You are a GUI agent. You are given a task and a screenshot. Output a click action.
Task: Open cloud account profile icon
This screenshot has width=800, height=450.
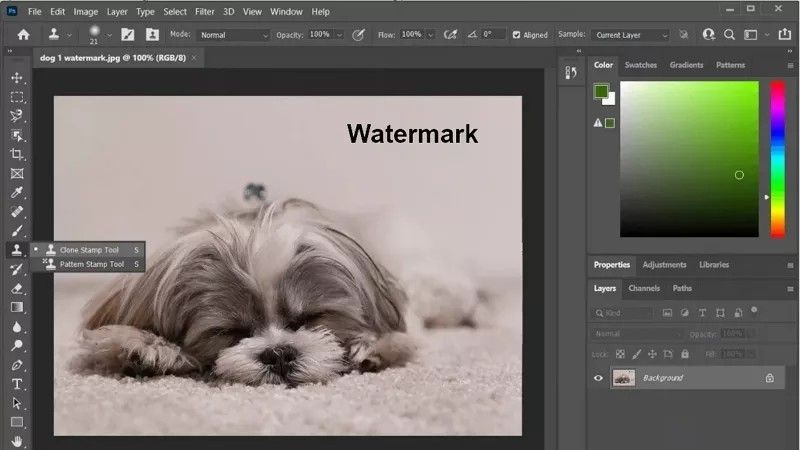(x=708, y=34)
